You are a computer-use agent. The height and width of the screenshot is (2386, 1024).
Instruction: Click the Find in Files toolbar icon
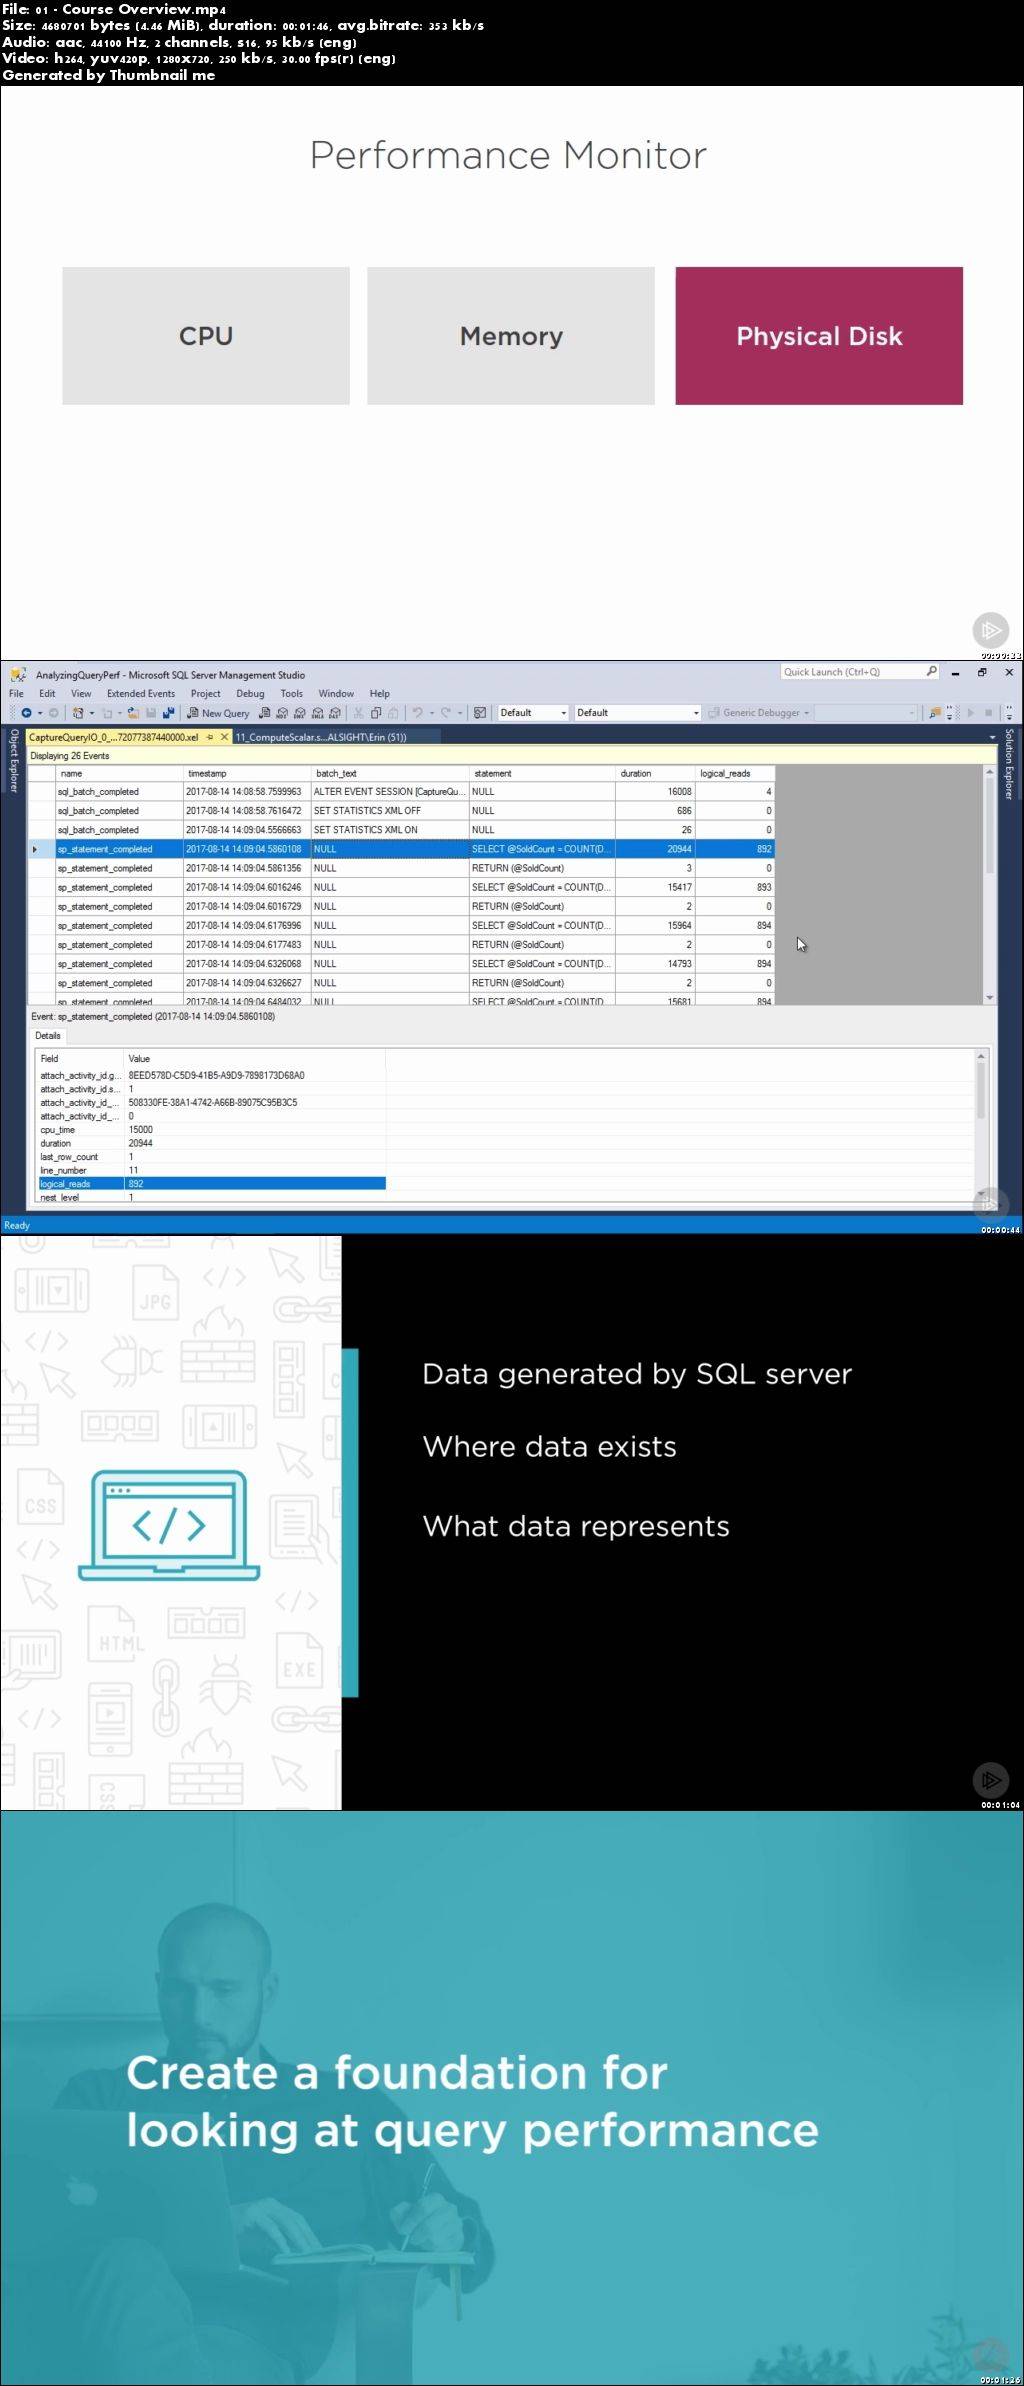(935, 713)
